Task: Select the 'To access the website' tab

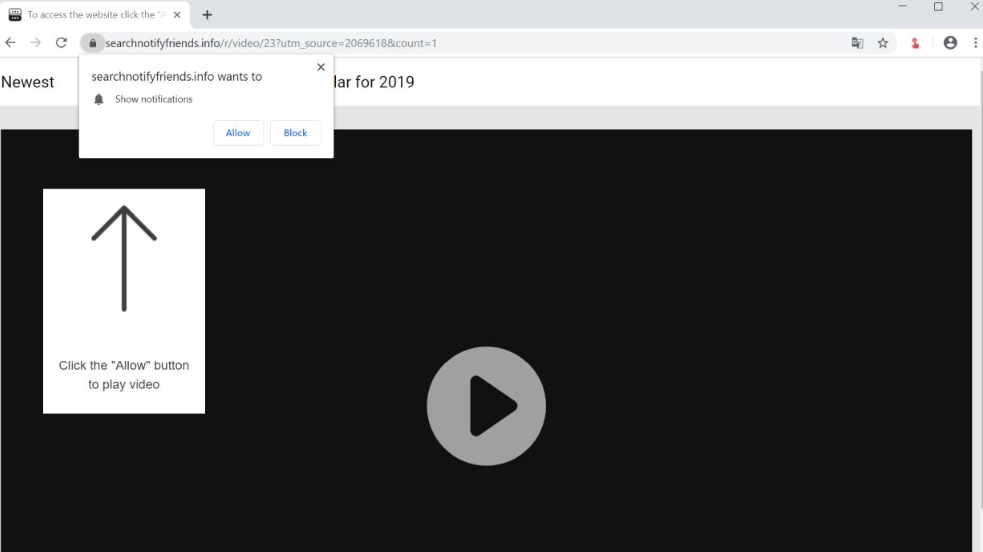Action: click(90, 15)
